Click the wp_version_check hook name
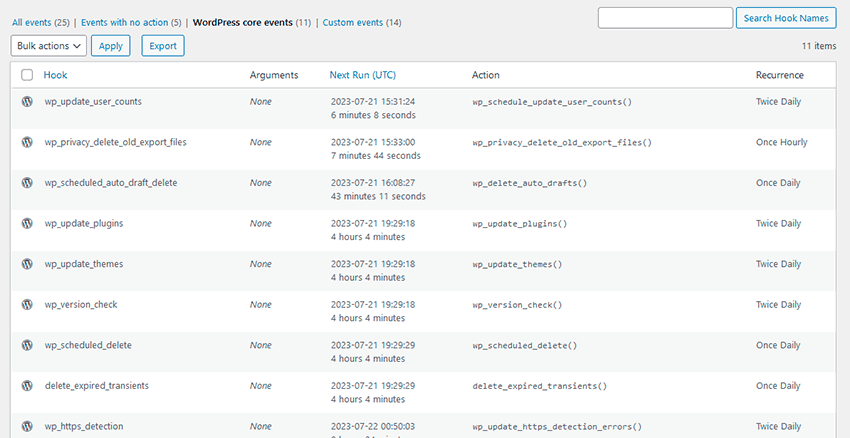This screenshot has height=438, width=850. click(x=81, y=305)
